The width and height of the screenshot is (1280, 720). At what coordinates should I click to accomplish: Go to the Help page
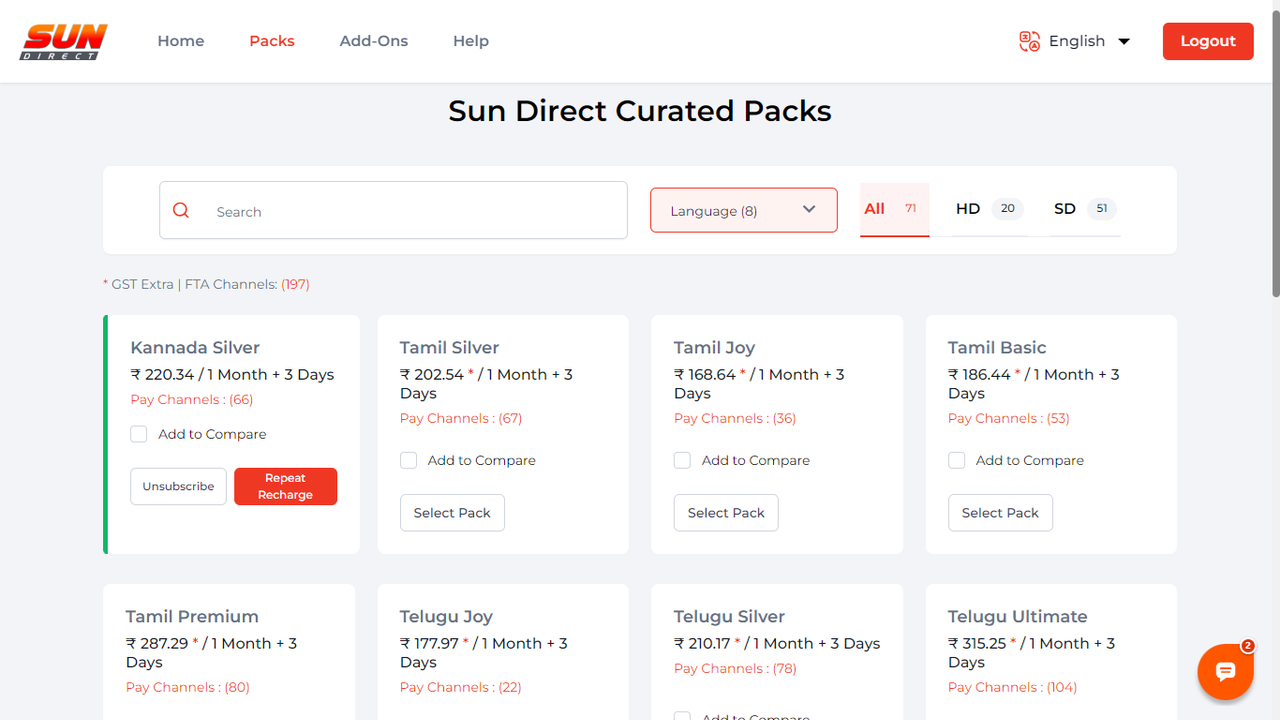(470, 41)
